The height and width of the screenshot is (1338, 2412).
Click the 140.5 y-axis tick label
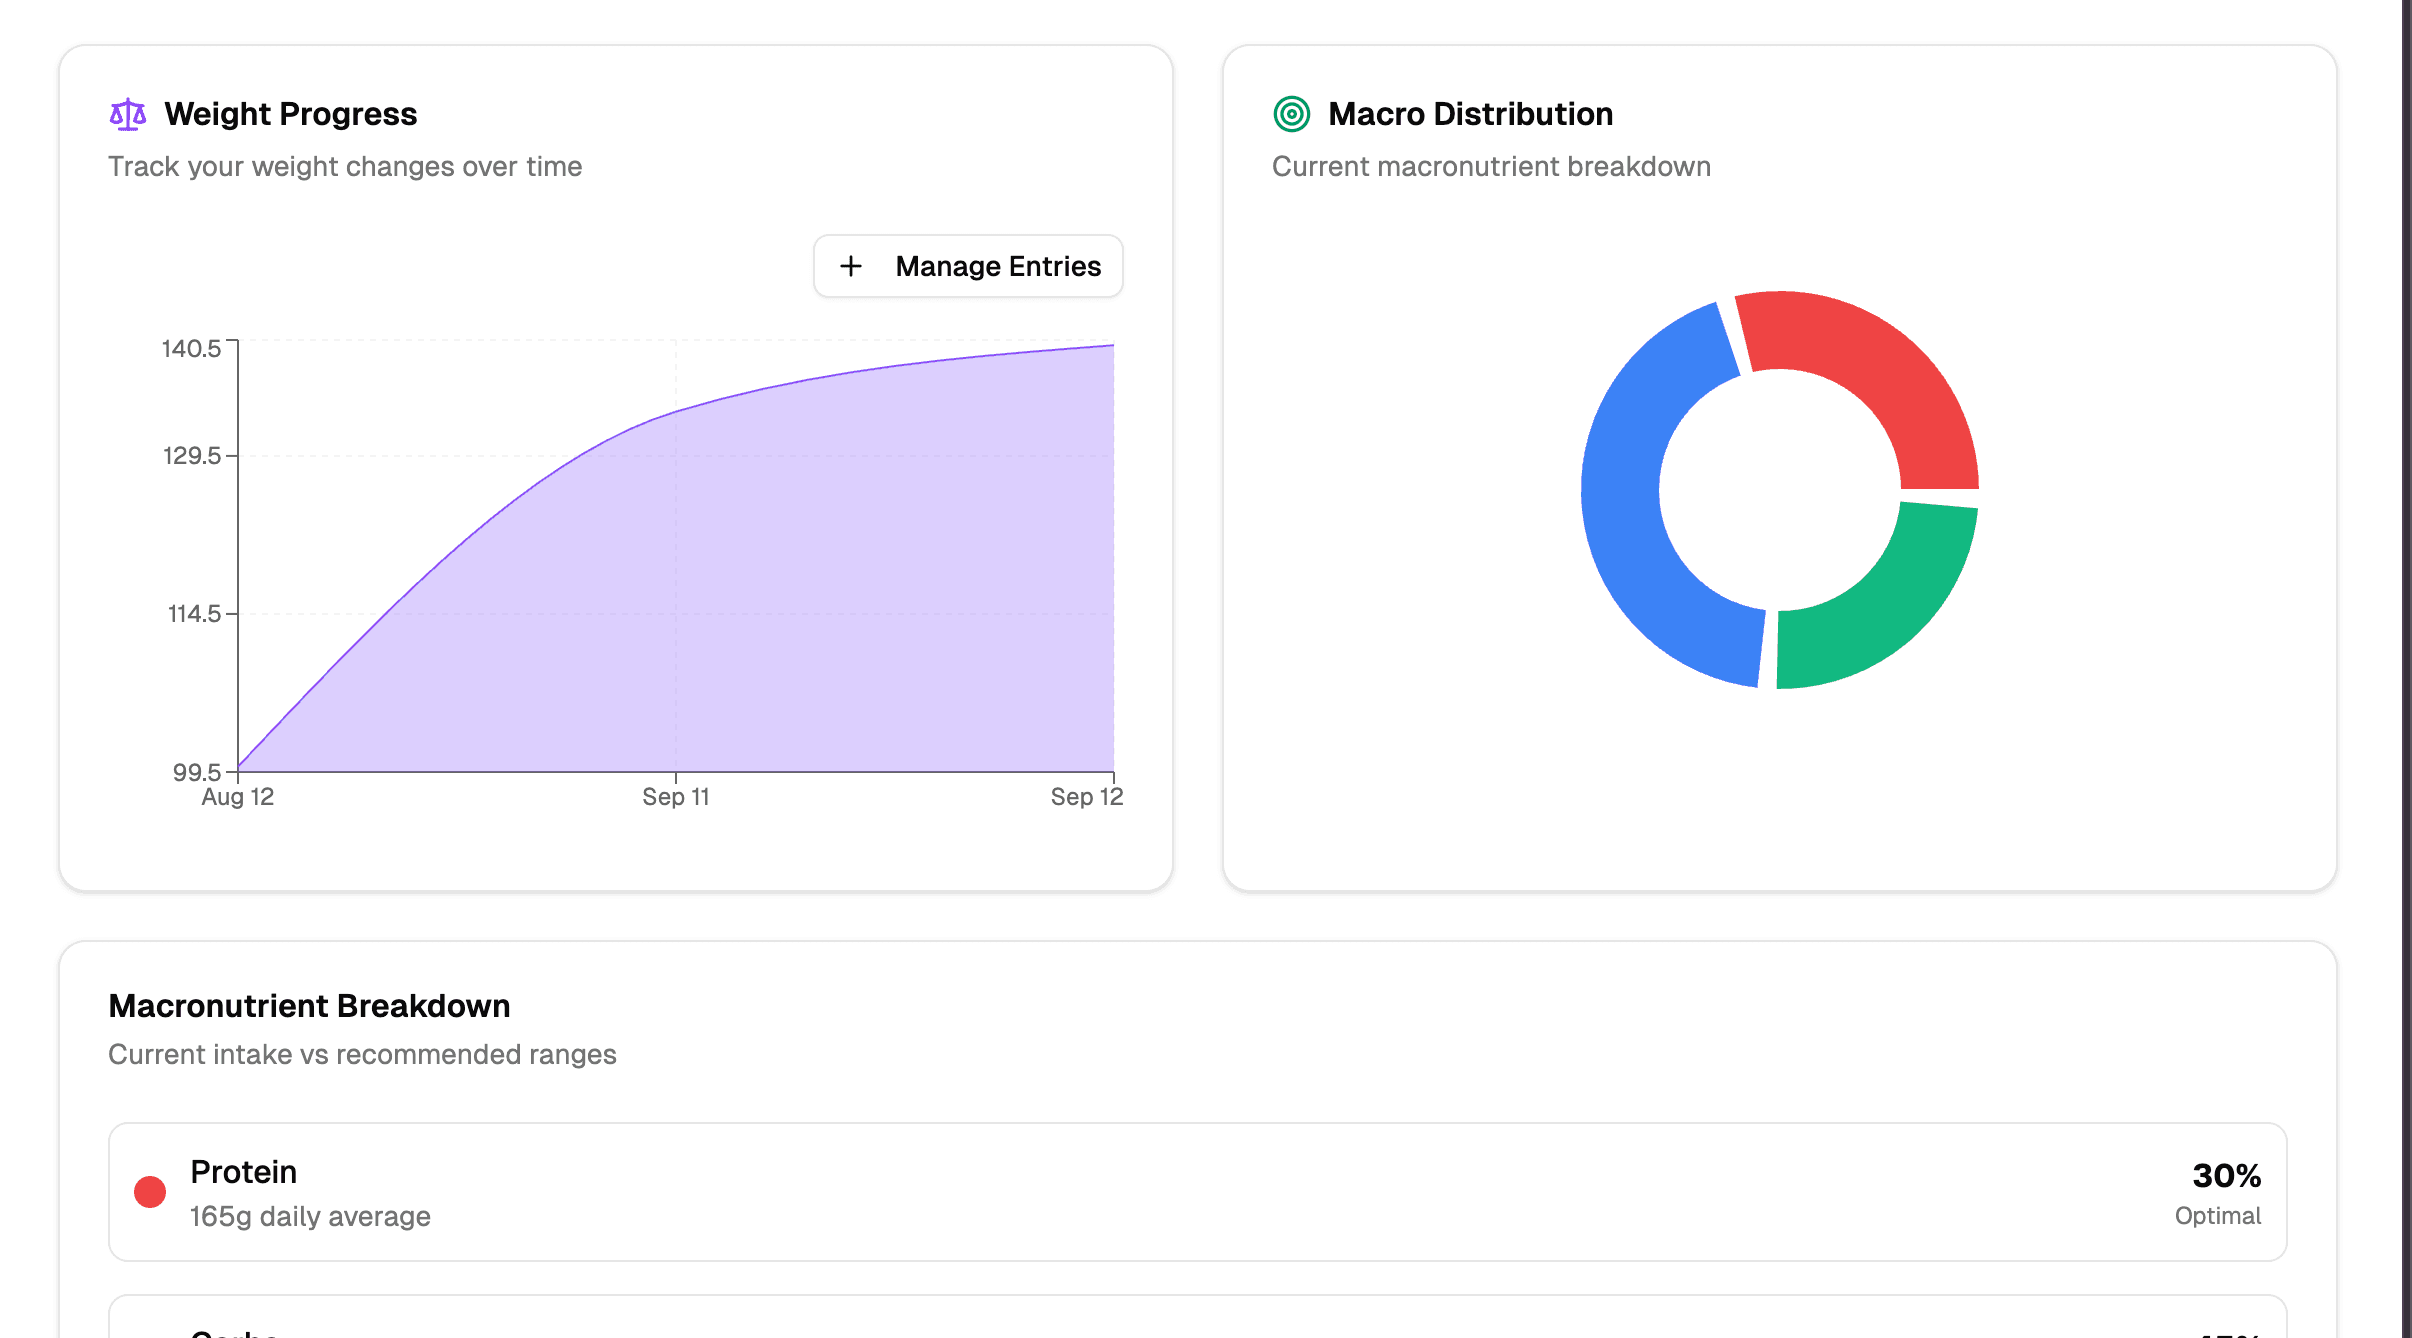191,349
